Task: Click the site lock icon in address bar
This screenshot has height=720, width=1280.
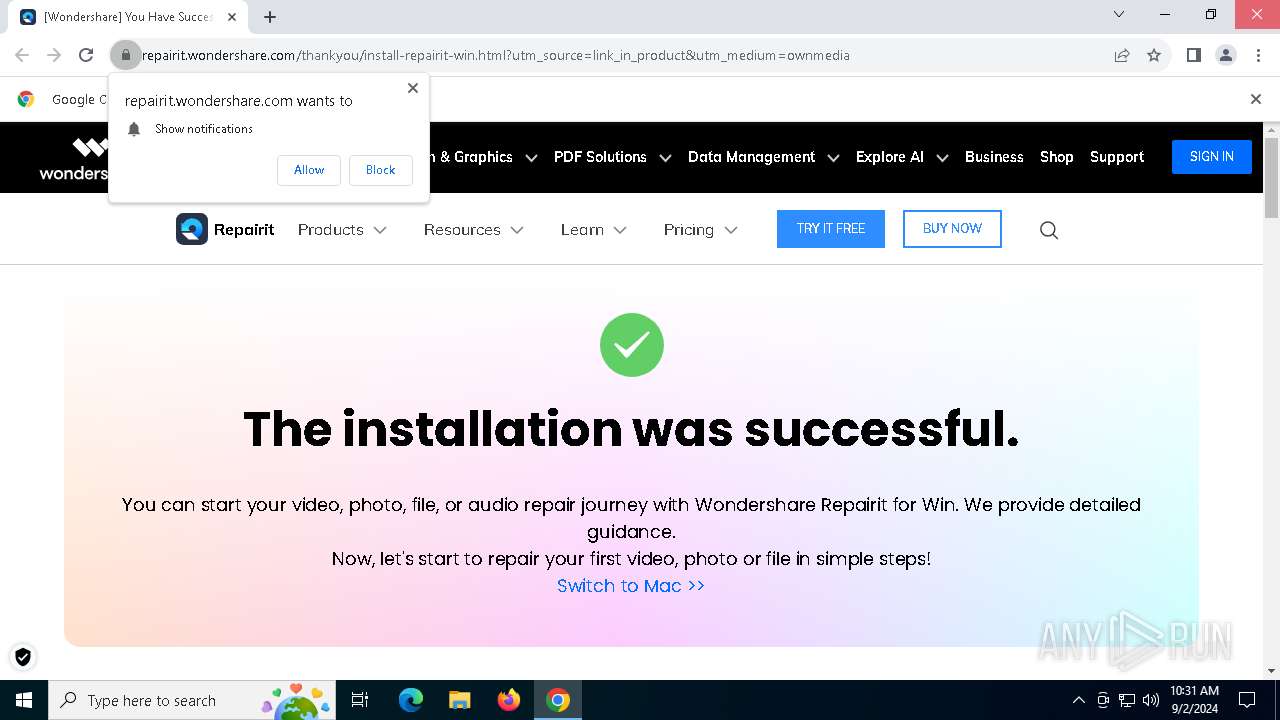Action: click(x=125, y=56)
